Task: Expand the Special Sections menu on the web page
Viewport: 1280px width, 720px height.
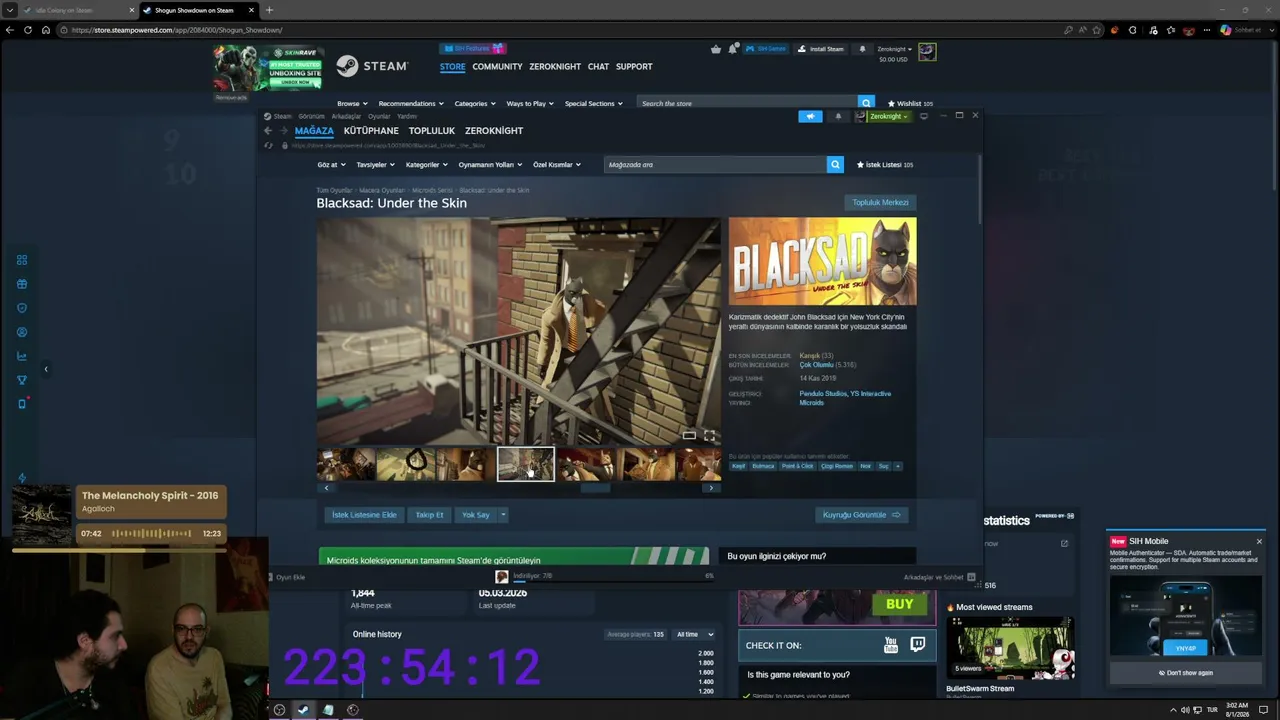Action: tap(594, 103)
